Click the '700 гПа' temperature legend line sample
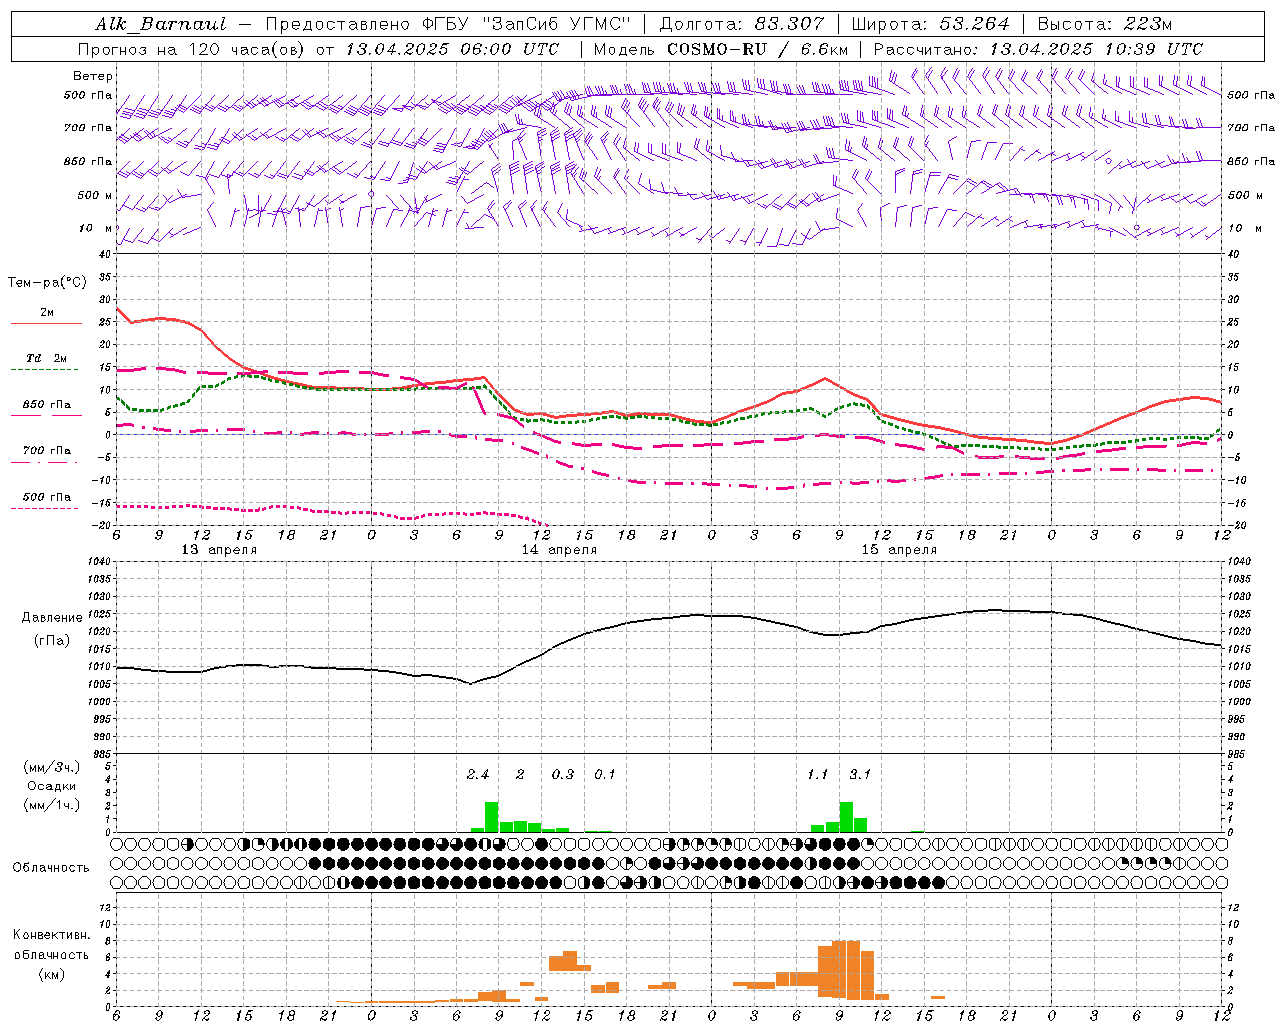Viewport: 1280px width, 1024px height. (46, 462)
